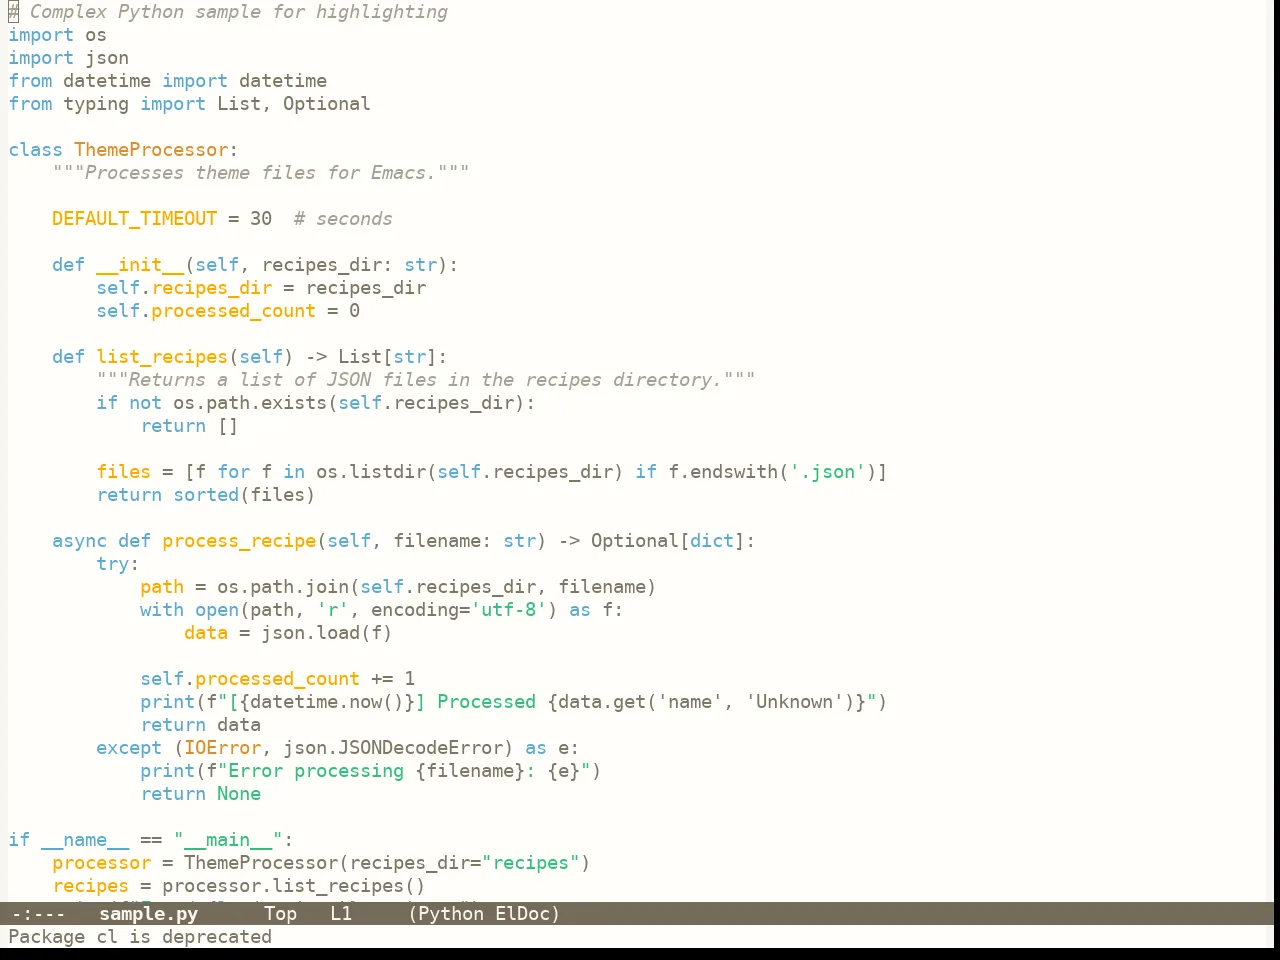
Task: Click the "# seconds" comment
Action: pyautogui.click(x=343, y=219)
